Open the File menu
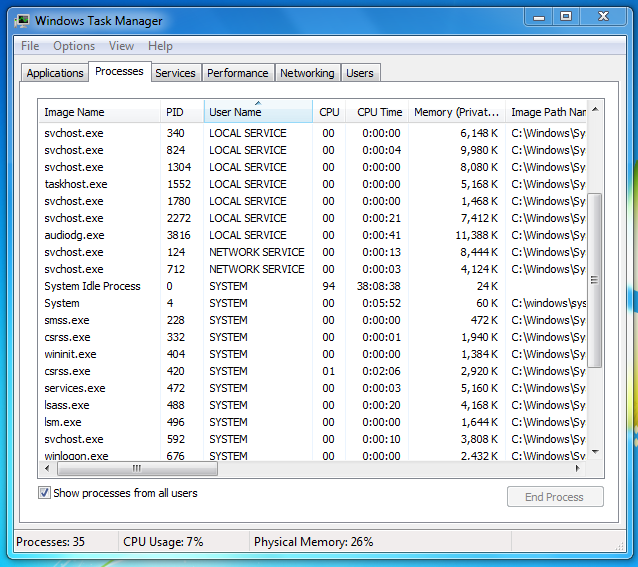638x567 pixels. pyautogui.click(x=30, y=46)
